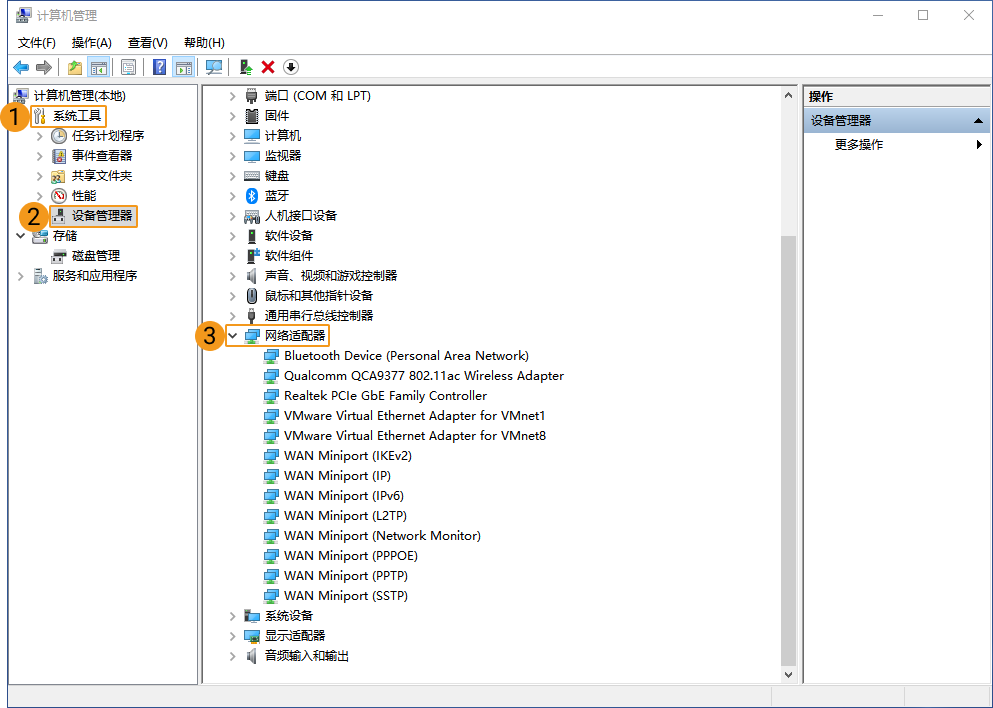Click the device list scrollbar down arrow
The image size is (993, 708).
point(788,675)
